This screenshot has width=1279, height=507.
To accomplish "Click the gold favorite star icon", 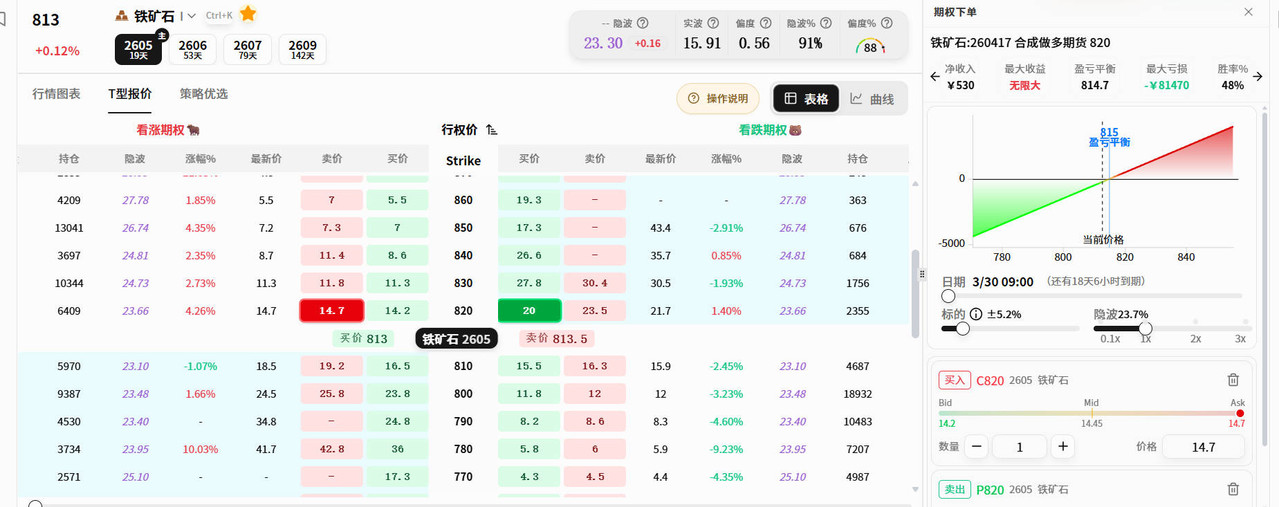I will click(x=248, y=14).
